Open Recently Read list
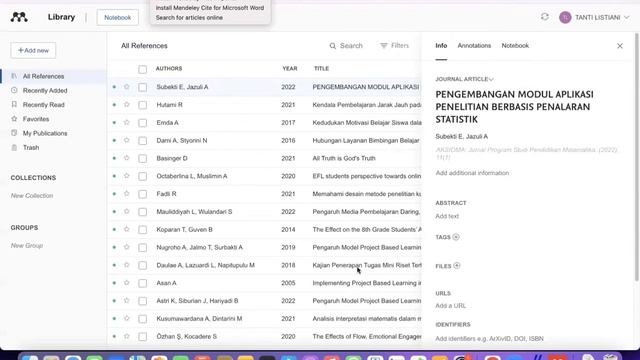The image size is (640, 360). tap(44, 105)
